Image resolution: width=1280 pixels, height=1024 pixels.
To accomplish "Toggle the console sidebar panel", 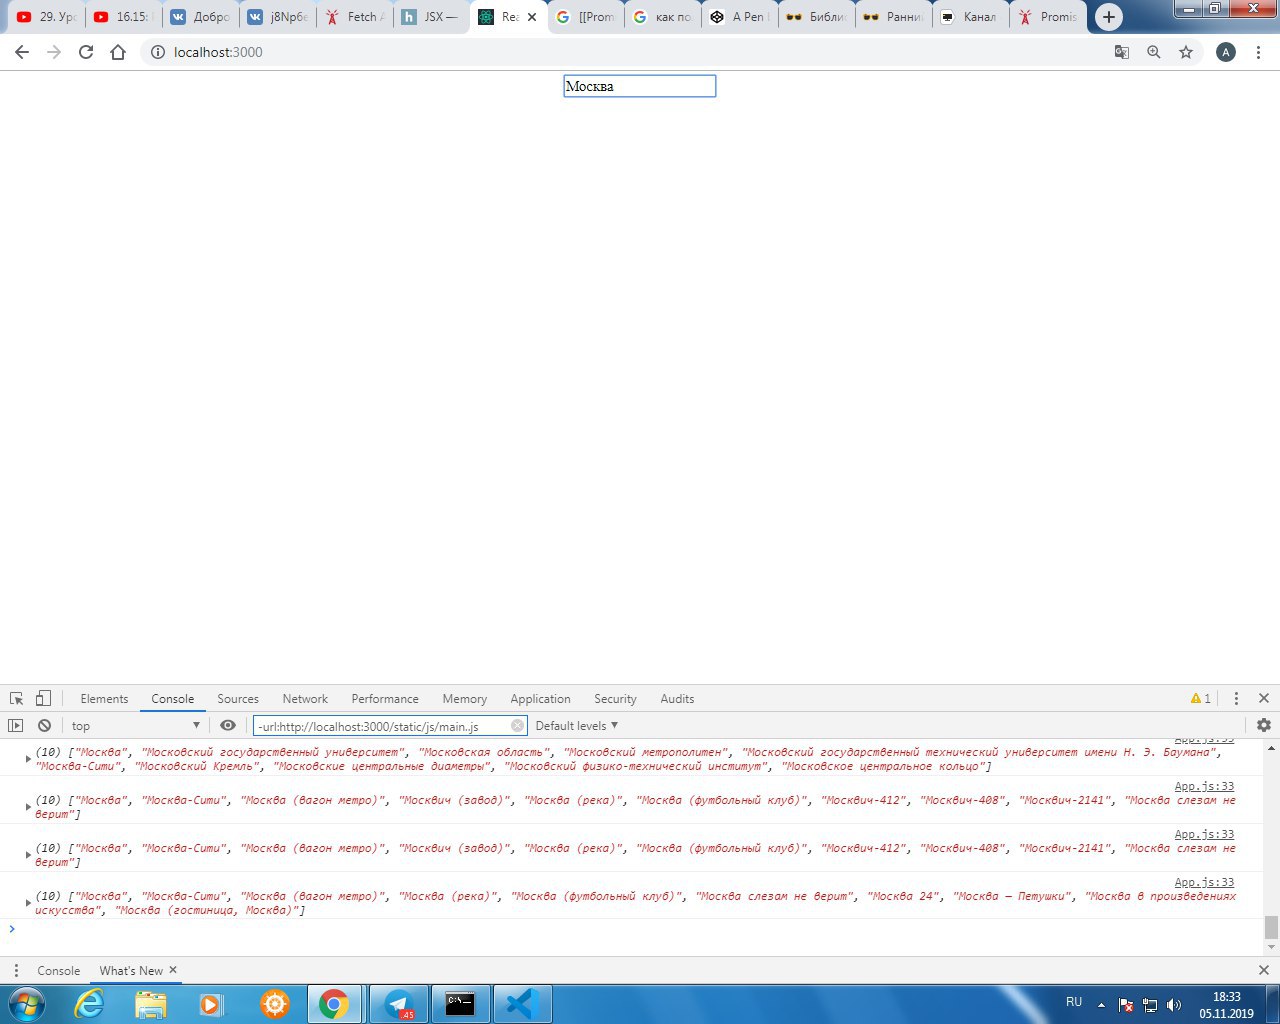I will click(15, 725).
